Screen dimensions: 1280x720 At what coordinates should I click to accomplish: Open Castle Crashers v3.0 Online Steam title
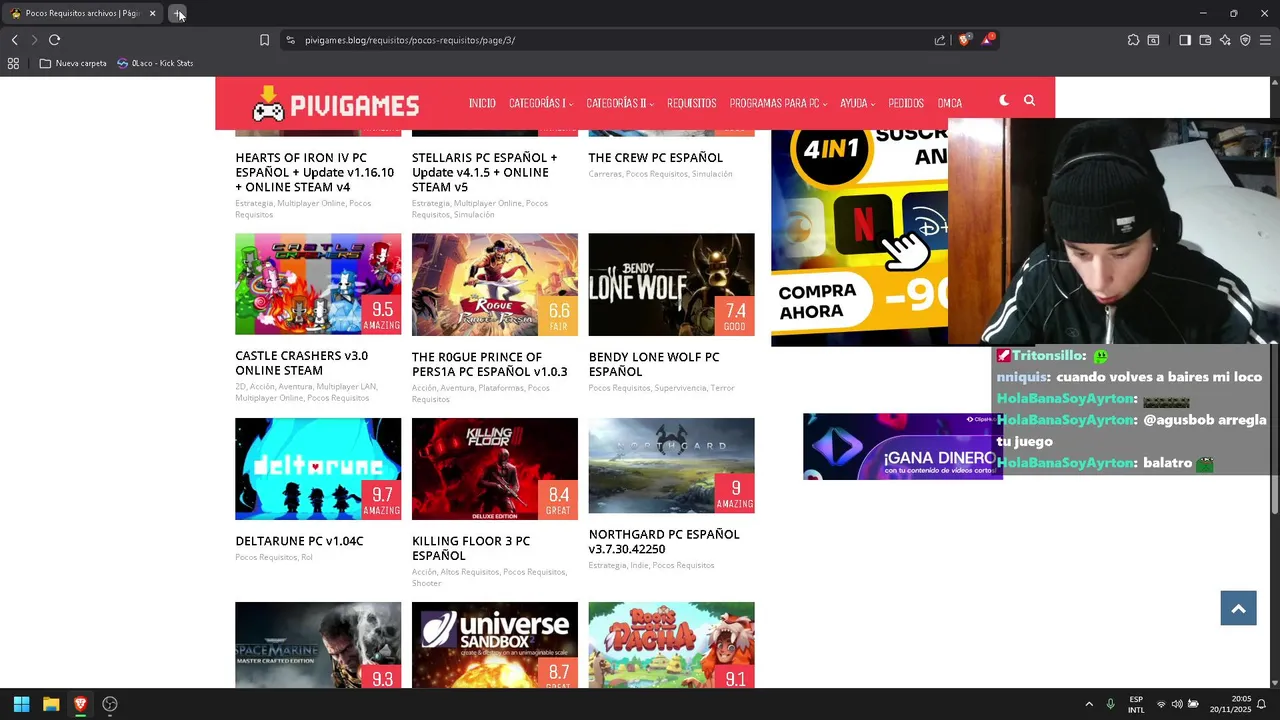pos(301,363)
